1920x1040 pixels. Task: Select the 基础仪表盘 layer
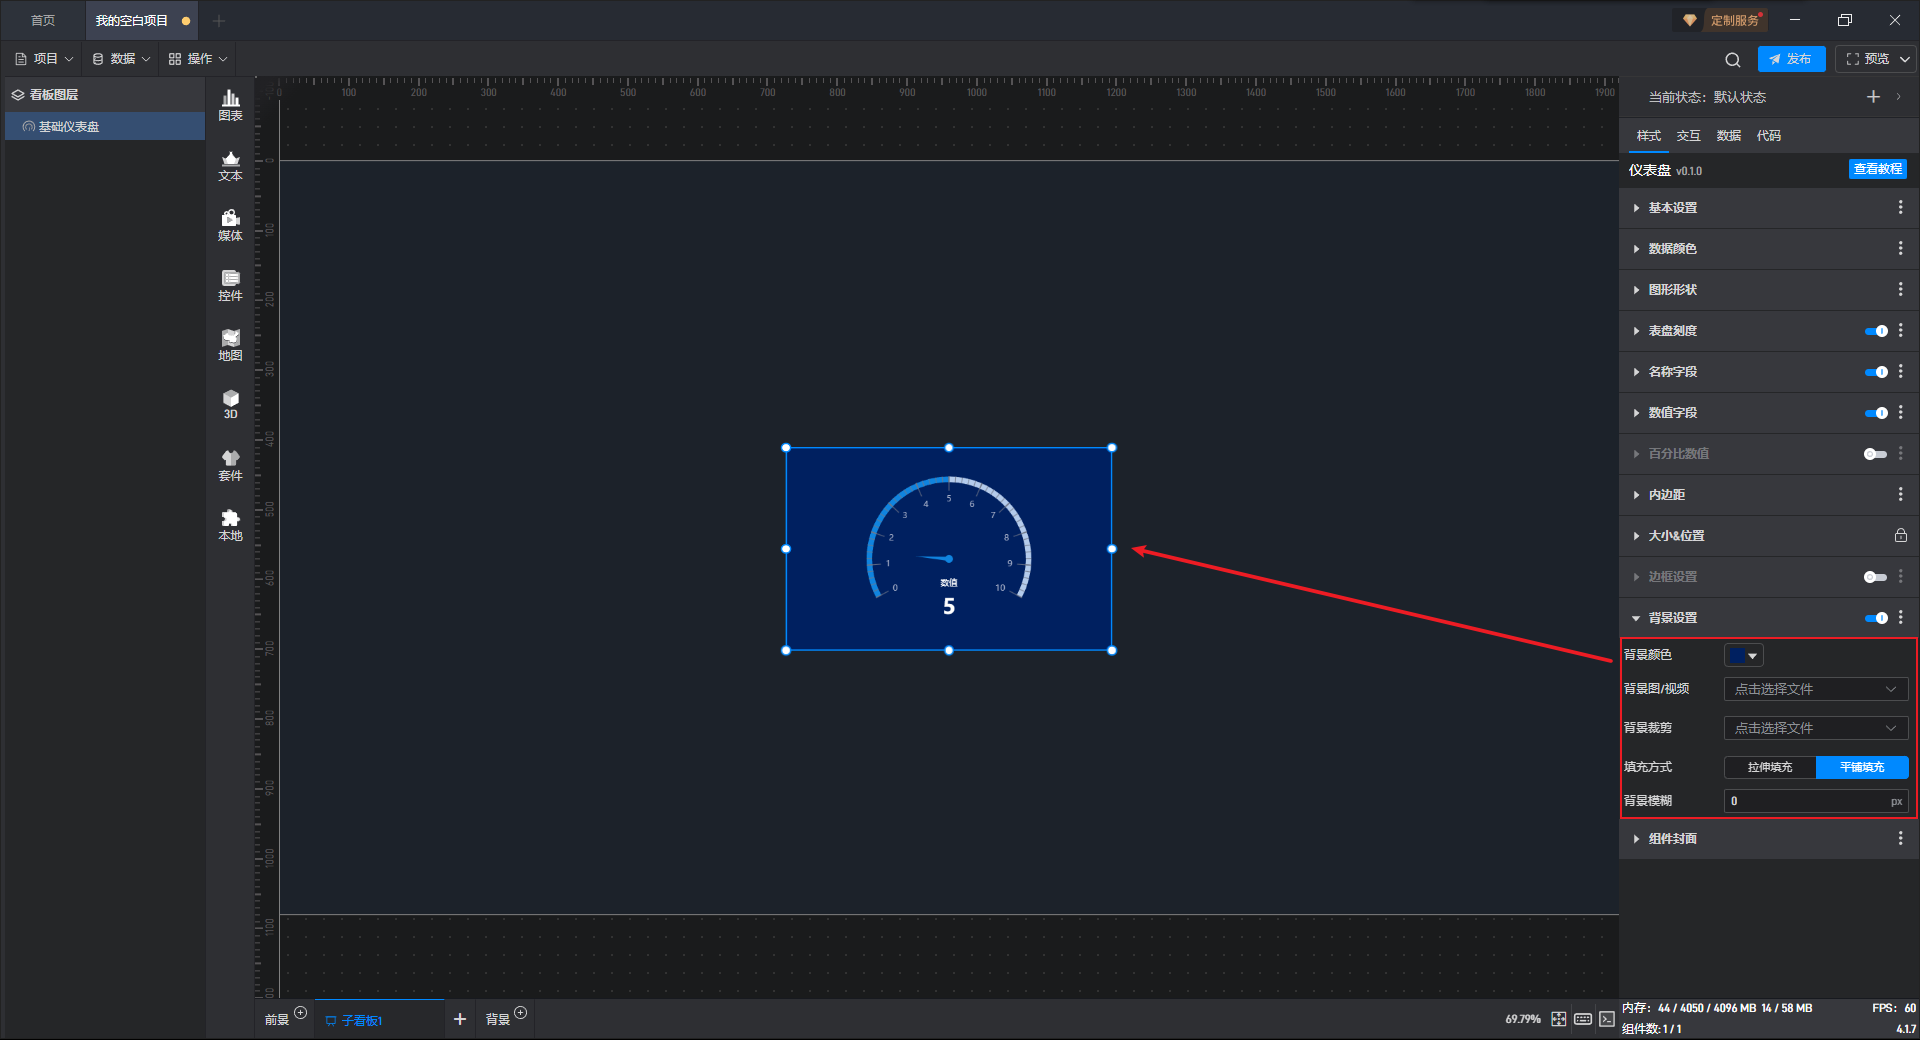click(x=105, y=126)
